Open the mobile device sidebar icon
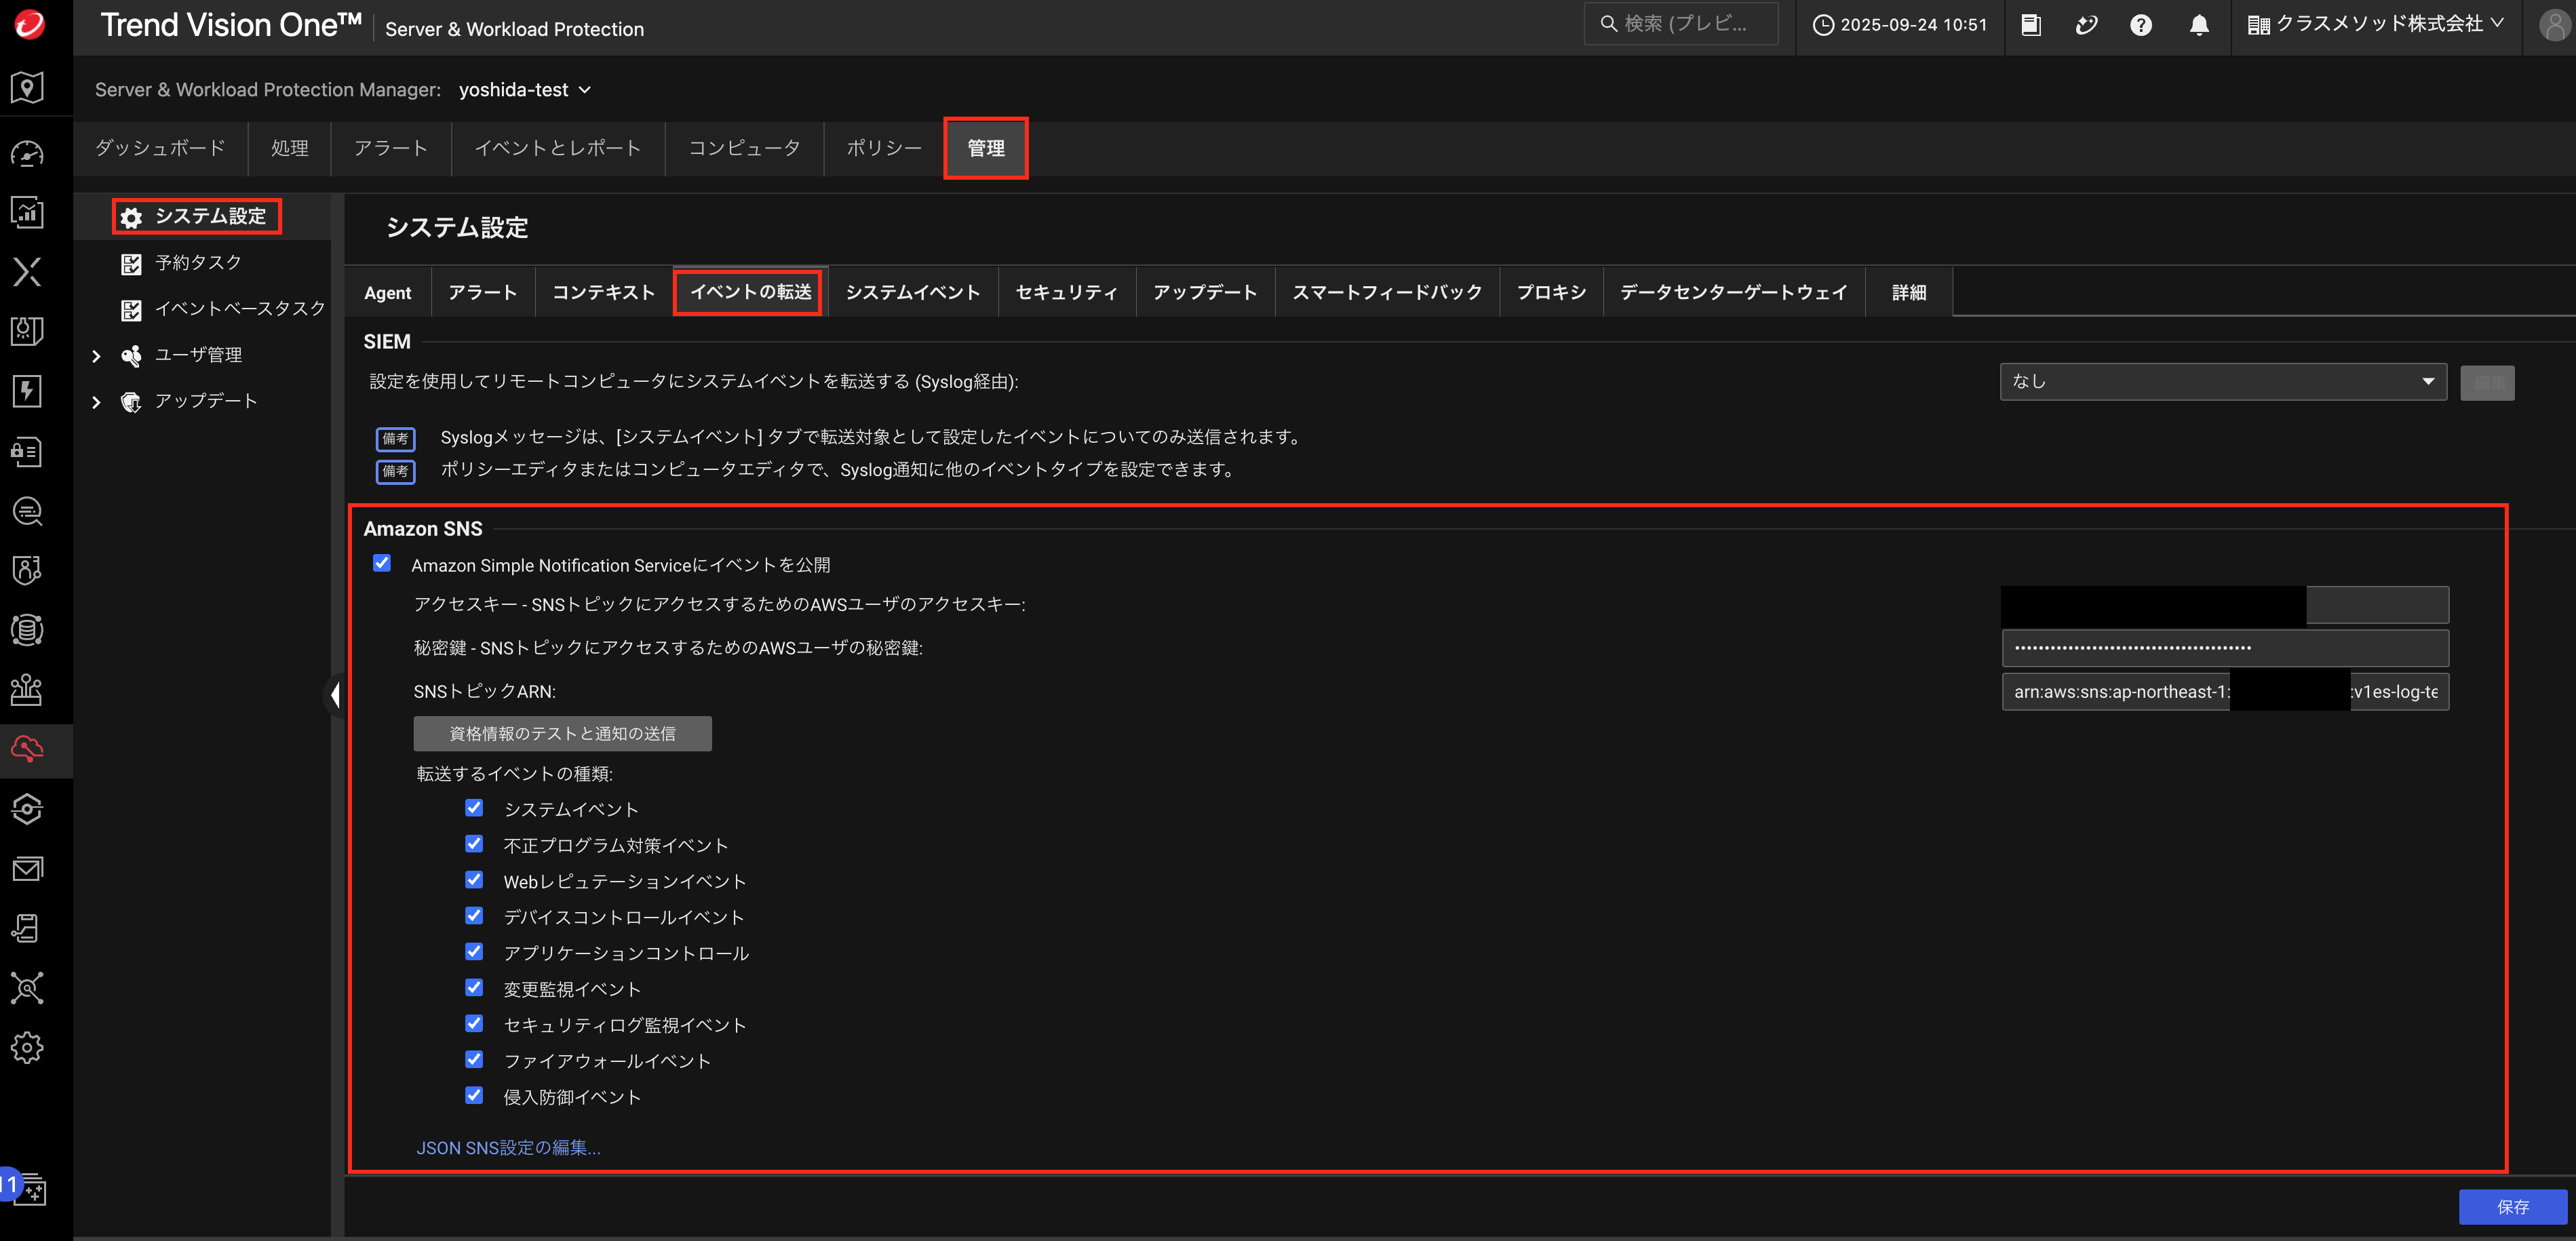 pos(27,929)
